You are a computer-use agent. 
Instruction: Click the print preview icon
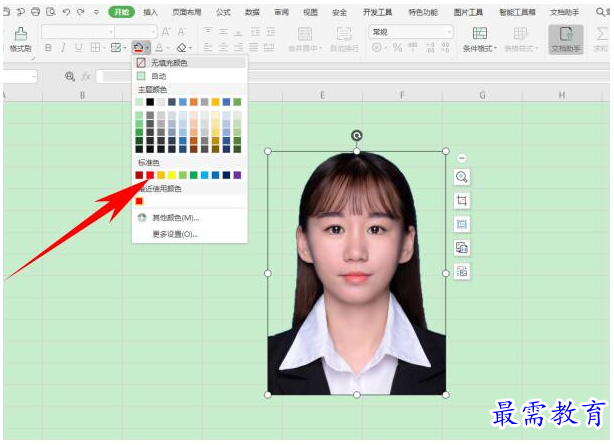click(x=51, y=12)
